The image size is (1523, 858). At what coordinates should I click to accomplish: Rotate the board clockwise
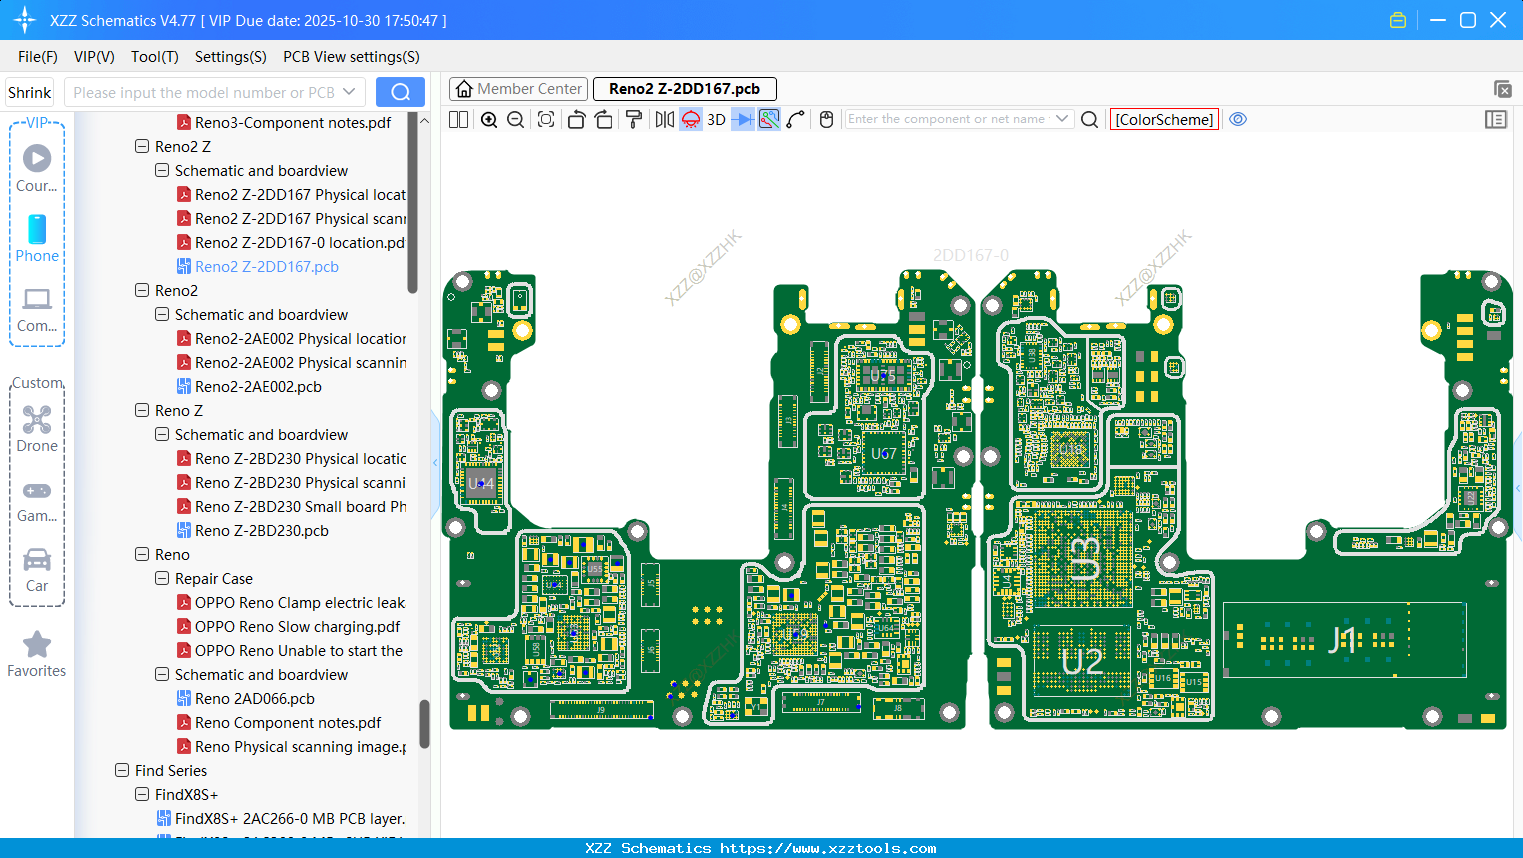(x=604, y=119)
